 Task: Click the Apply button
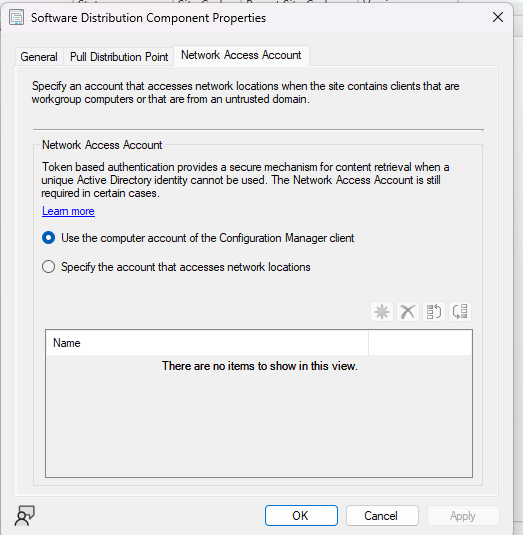pyautogui.click(x=463, y=516)
